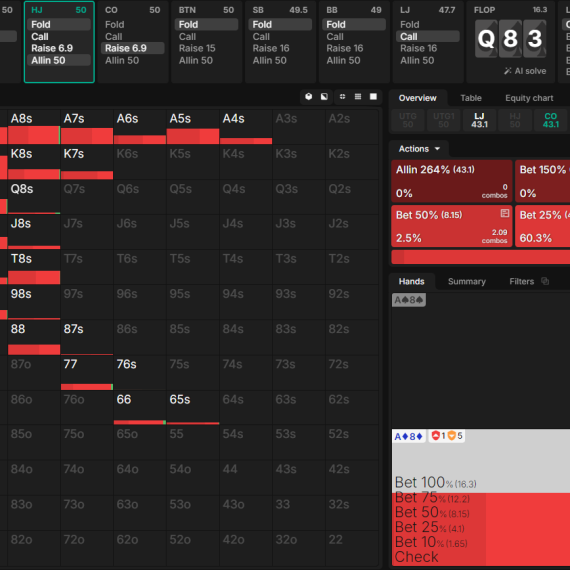Click the Bet 50% (8.15) action card
The width and height of the screenshot is (570, 570).
452,226
